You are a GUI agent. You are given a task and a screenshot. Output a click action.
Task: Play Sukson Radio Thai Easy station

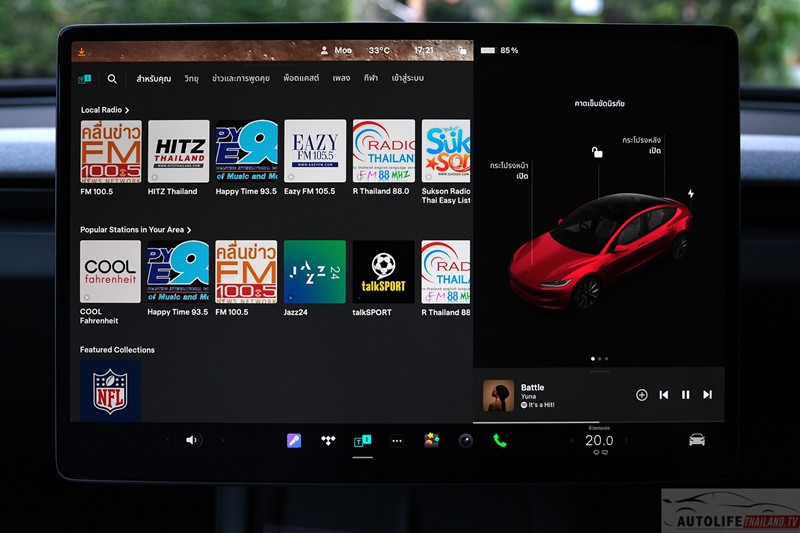pos(446,151)
